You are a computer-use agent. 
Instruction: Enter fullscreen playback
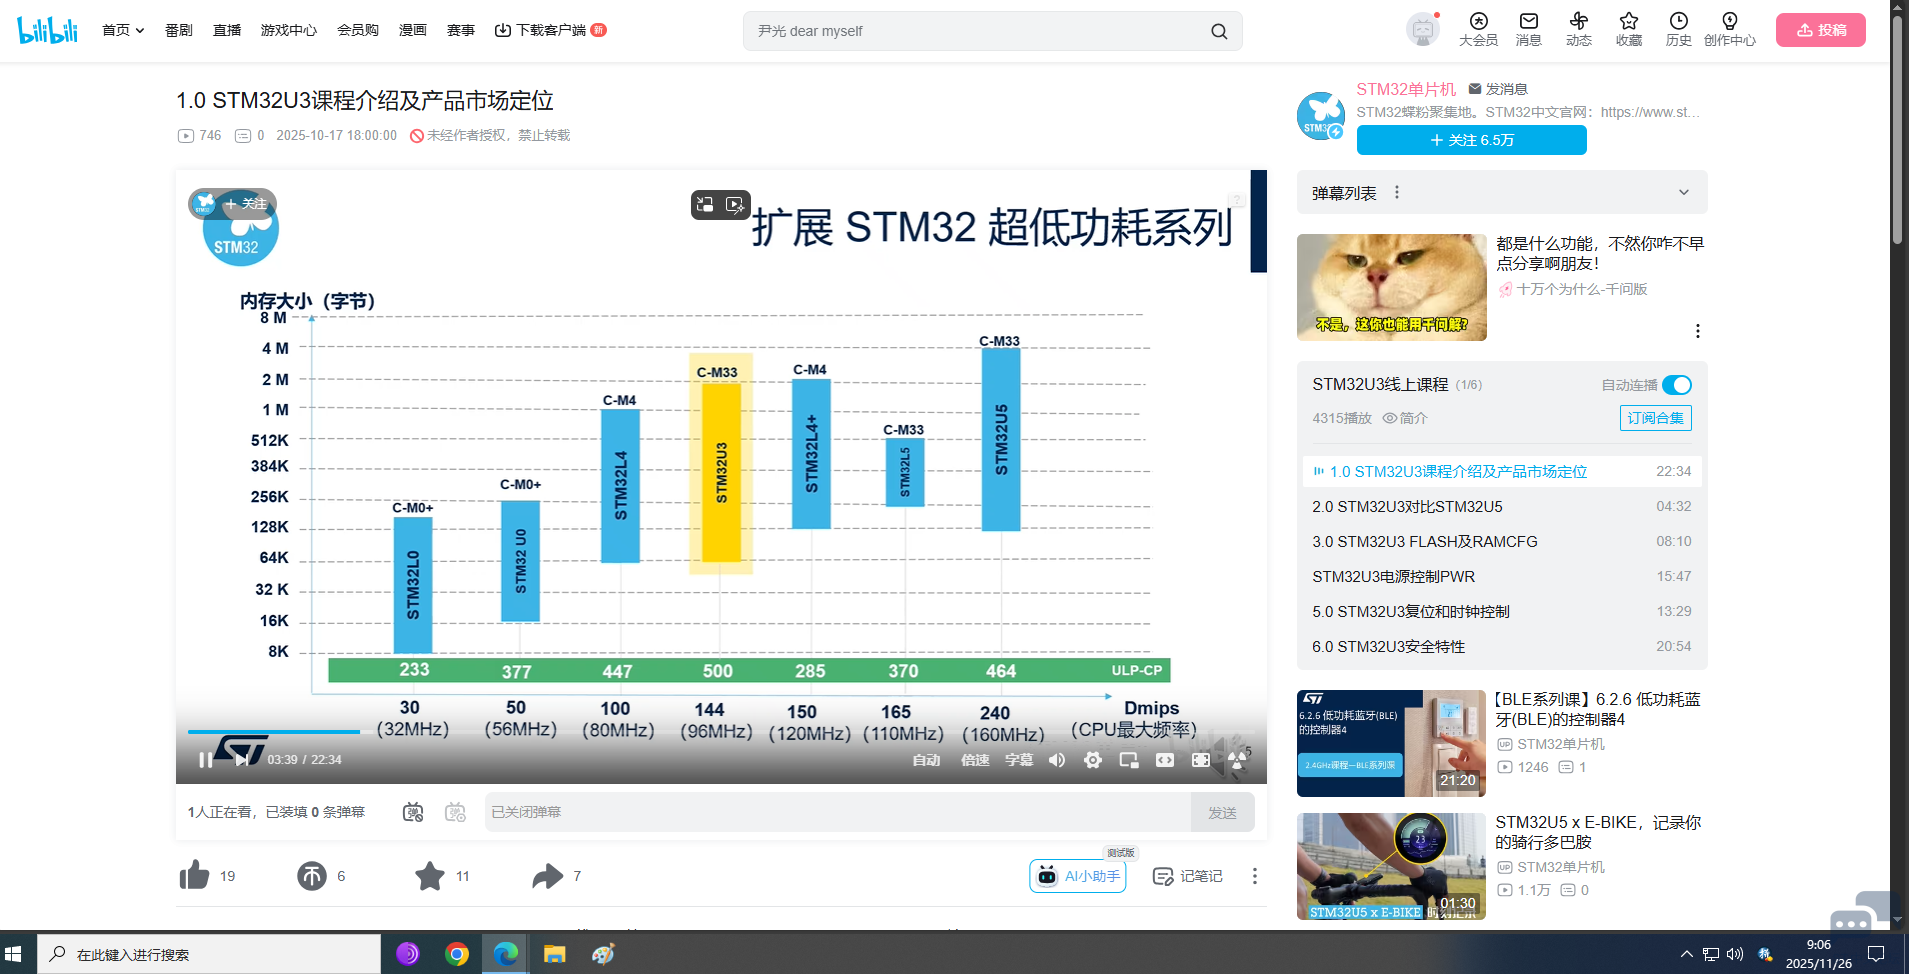tap(1200, 760)
